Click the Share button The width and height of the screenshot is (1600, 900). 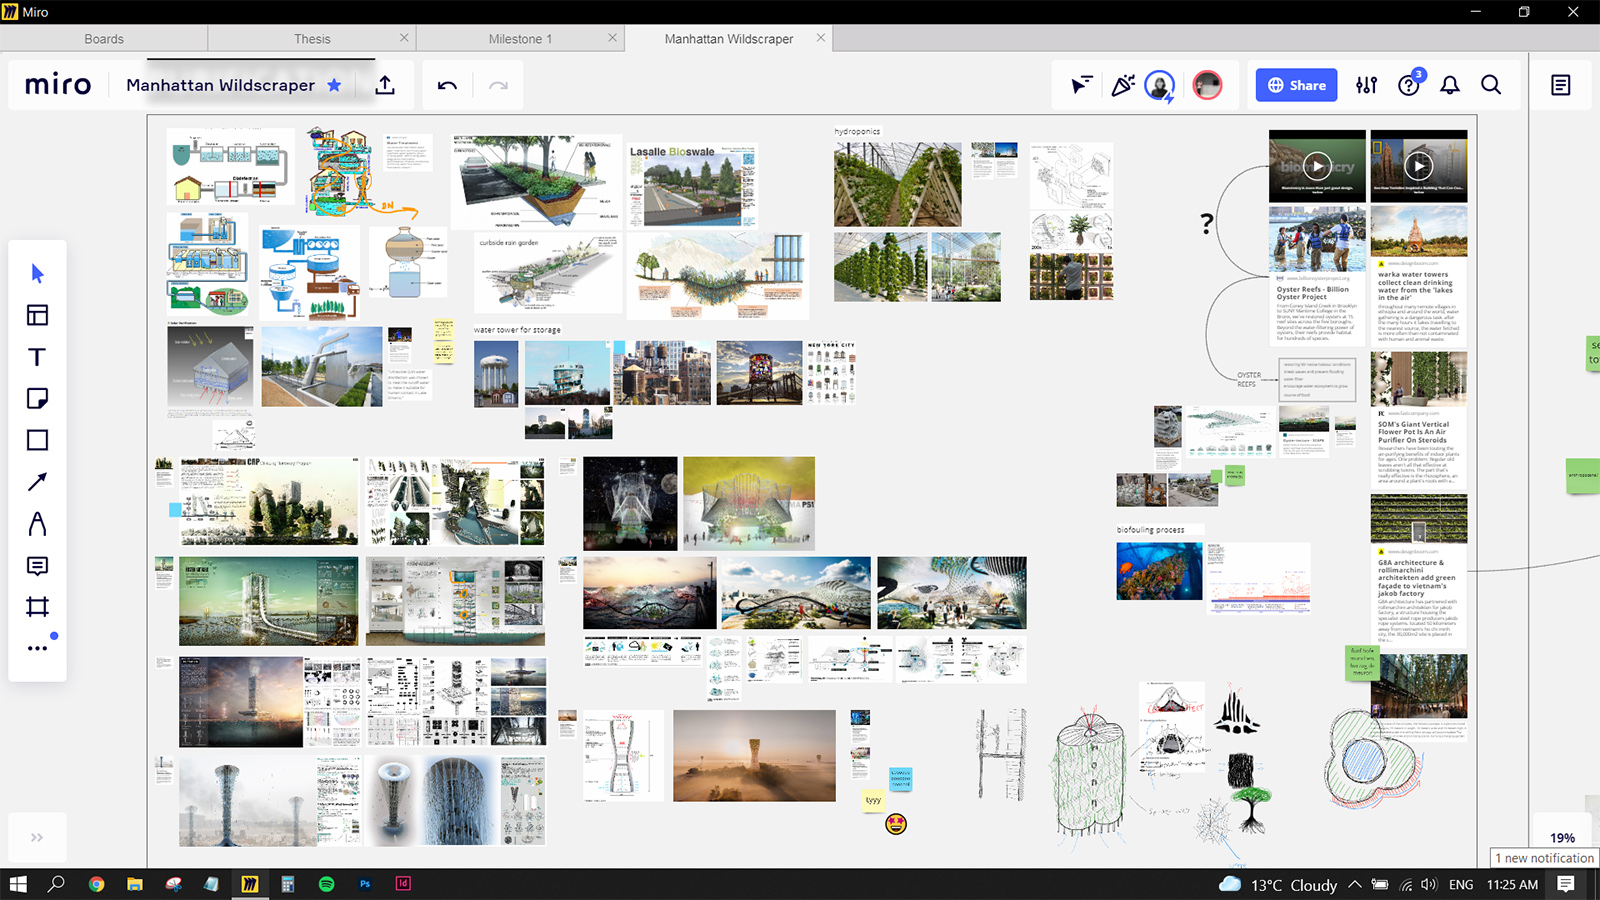[1295, 85]
